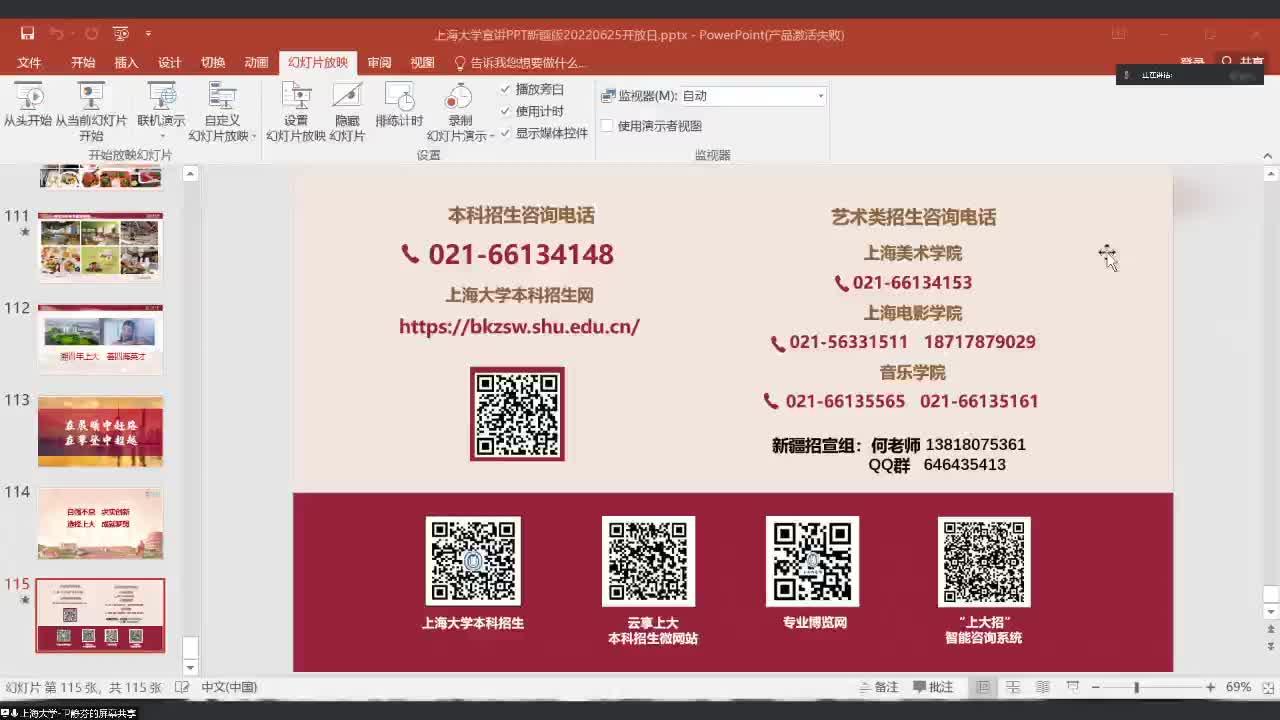Switch to the 开始 ribbon tab
This screenshot has width=1280, height=720.
click(83, 62)
